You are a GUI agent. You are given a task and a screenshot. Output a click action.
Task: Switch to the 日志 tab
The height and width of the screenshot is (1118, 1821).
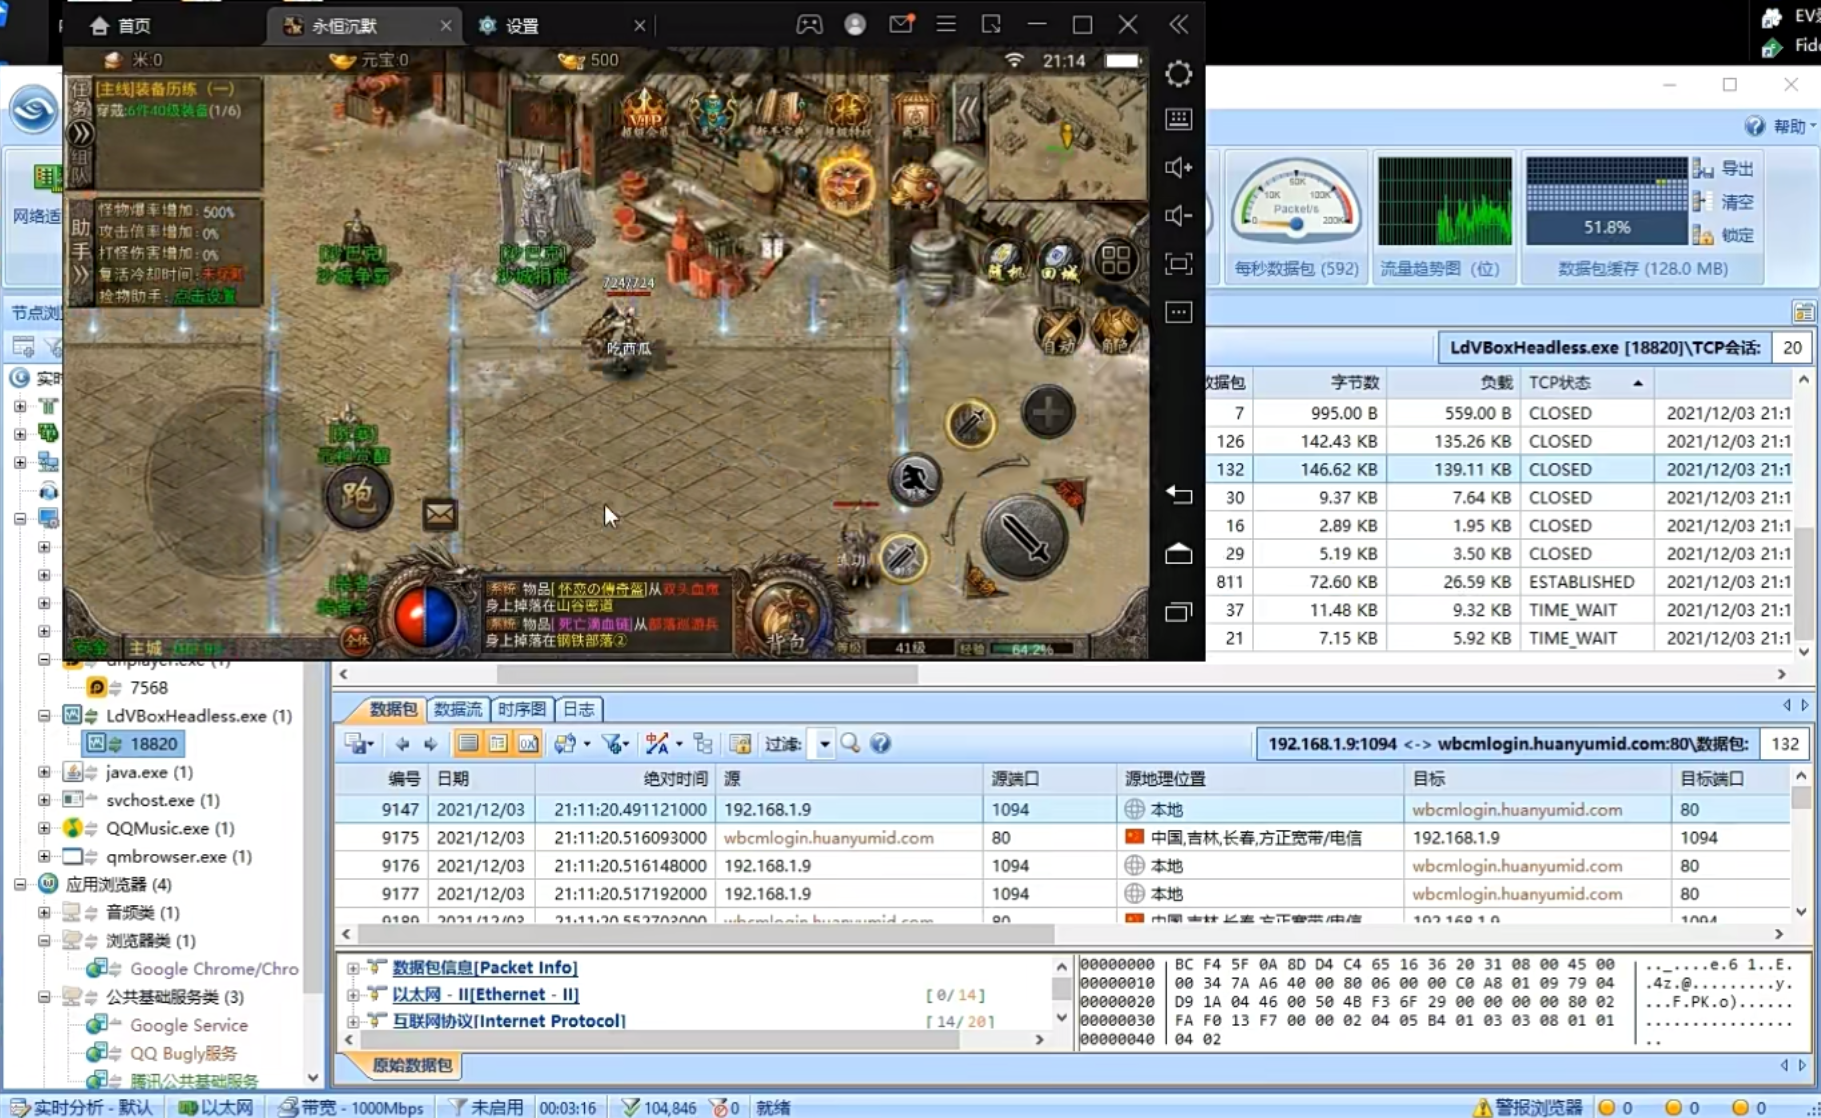(x=579, y=709)
